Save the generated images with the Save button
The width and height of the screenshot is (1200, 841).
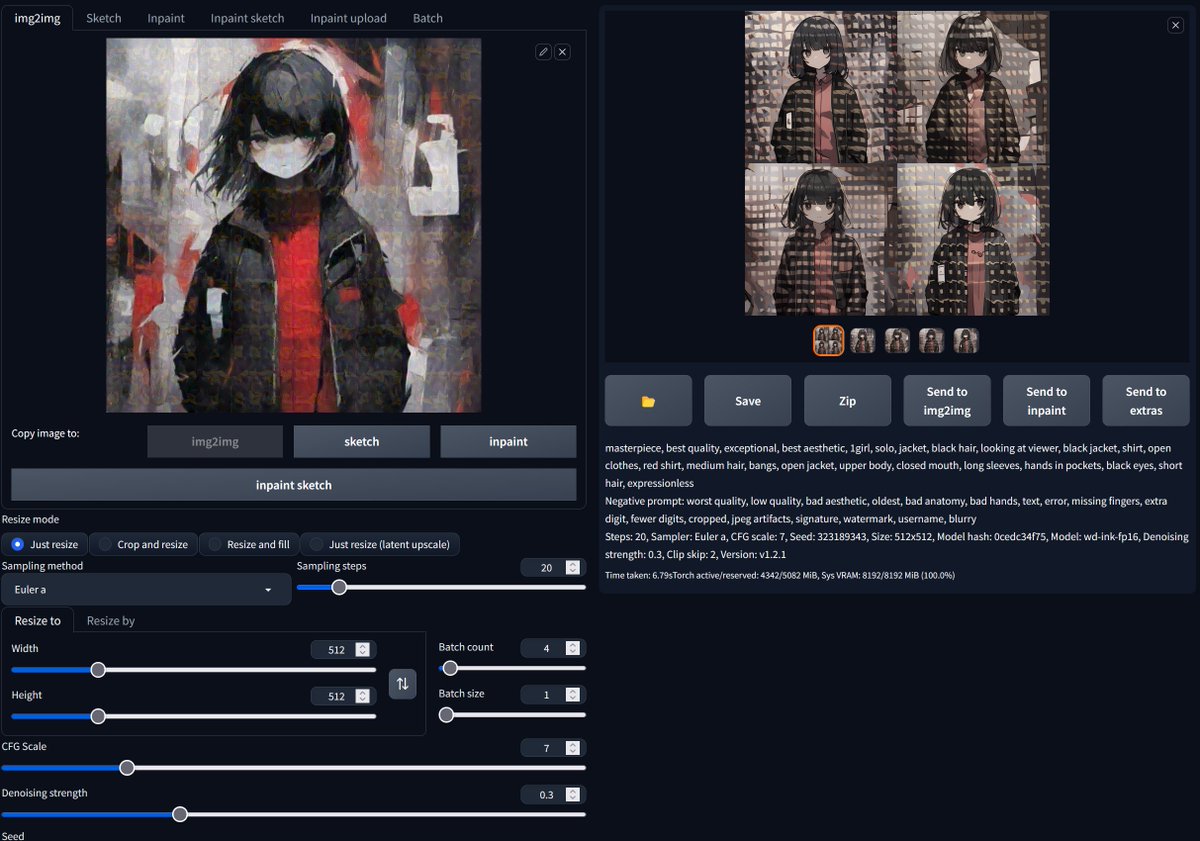click(747, 400)
